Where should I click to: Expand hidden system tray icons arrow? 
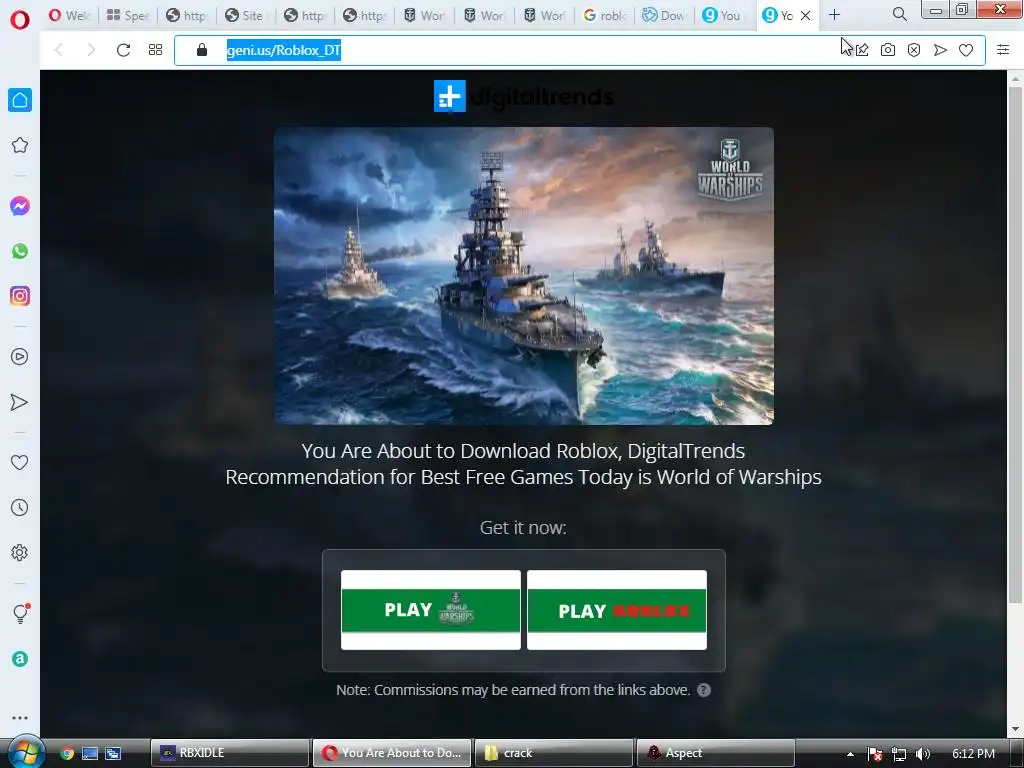(x=850, y=754)
